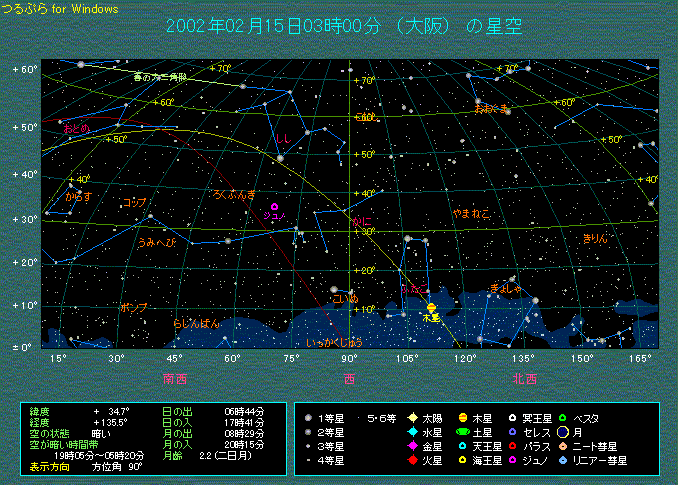Click the こいぬ (Canis Minor) constellation label

pyautogui.click(x=345, y=298)
